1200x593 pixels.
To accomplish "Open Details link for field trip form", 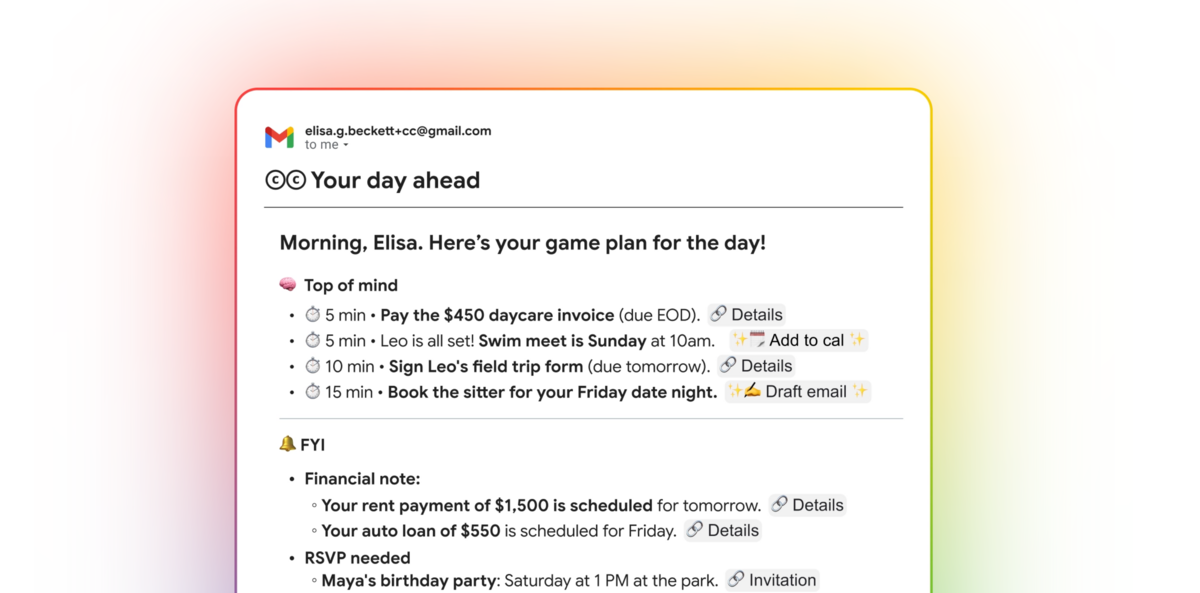I will [x=756, y=366].
